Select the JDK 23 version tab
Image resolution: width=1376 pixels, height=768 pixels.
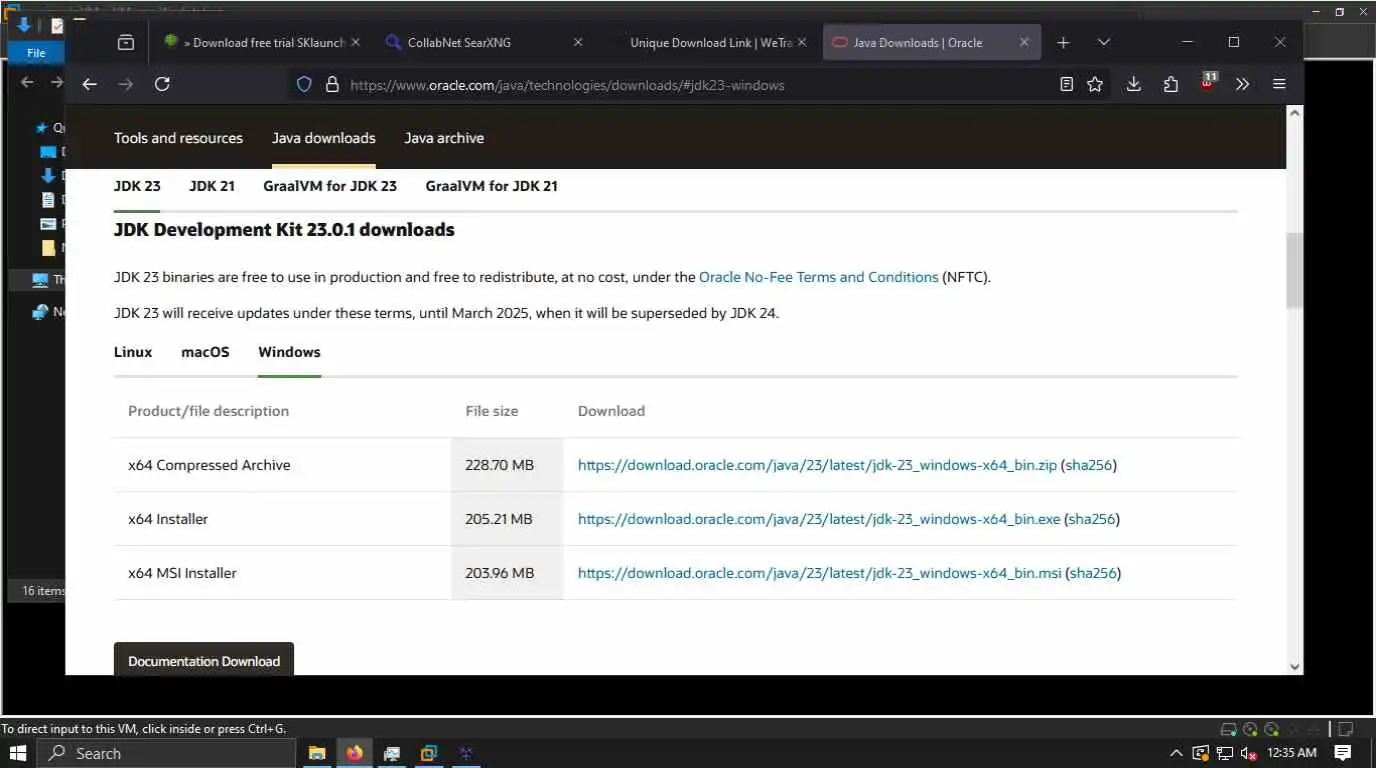click(x=137, y=186)
